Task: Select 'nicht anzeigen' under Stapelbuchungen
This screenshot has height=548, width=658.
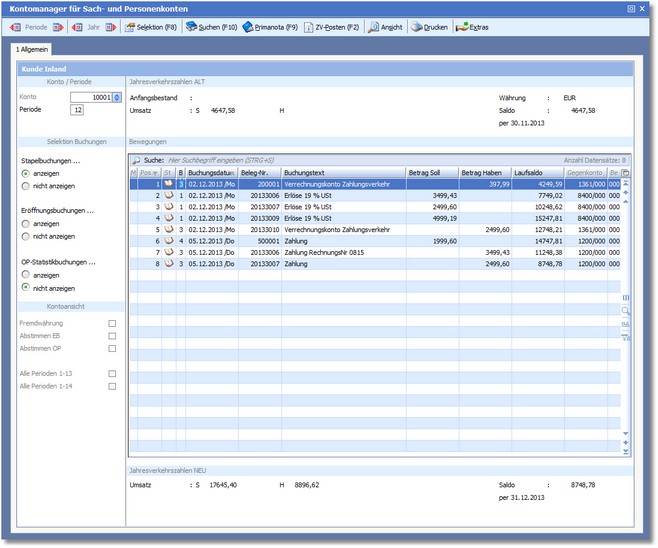Action: (25, 187)
